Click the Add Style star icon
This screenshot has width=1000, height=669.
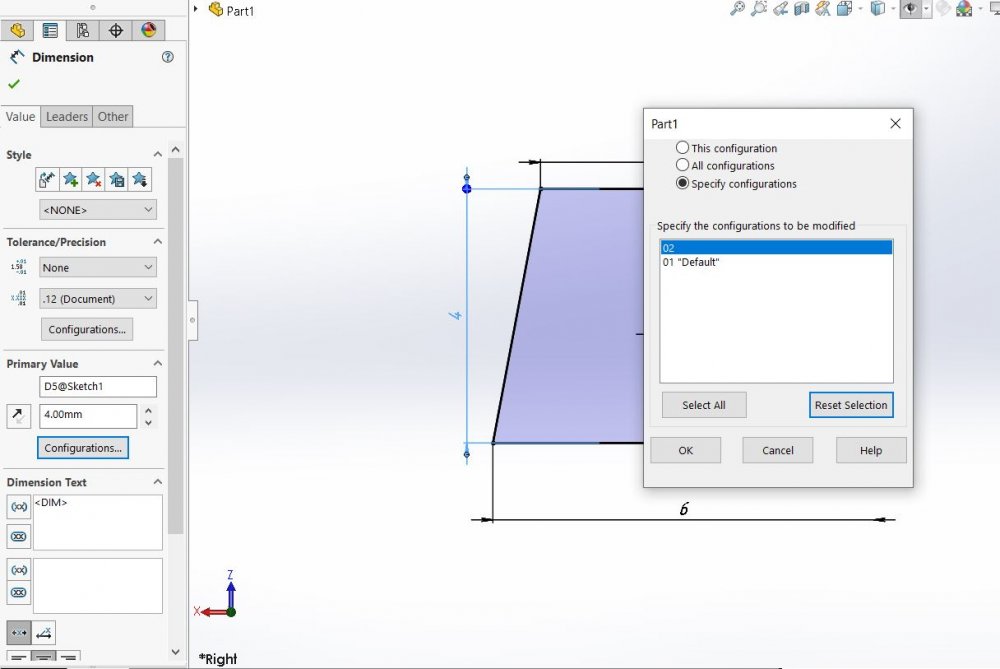pyautogui.click(x=70, y=180)
